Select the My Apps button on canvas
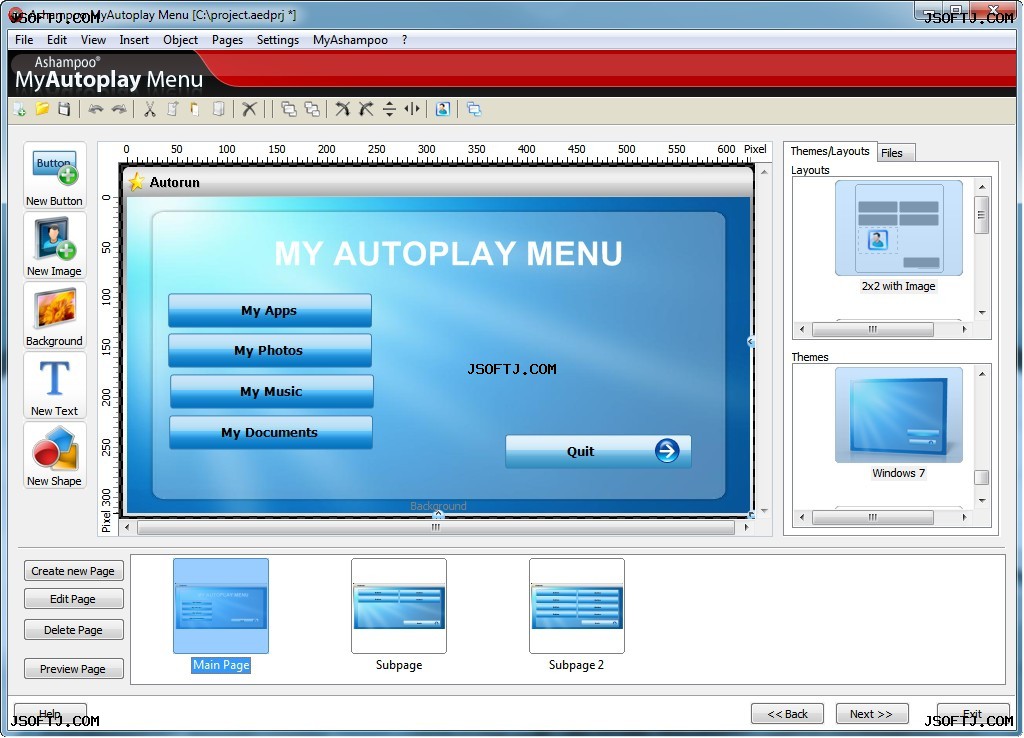The image size is (1024, 738). [270, 310]
